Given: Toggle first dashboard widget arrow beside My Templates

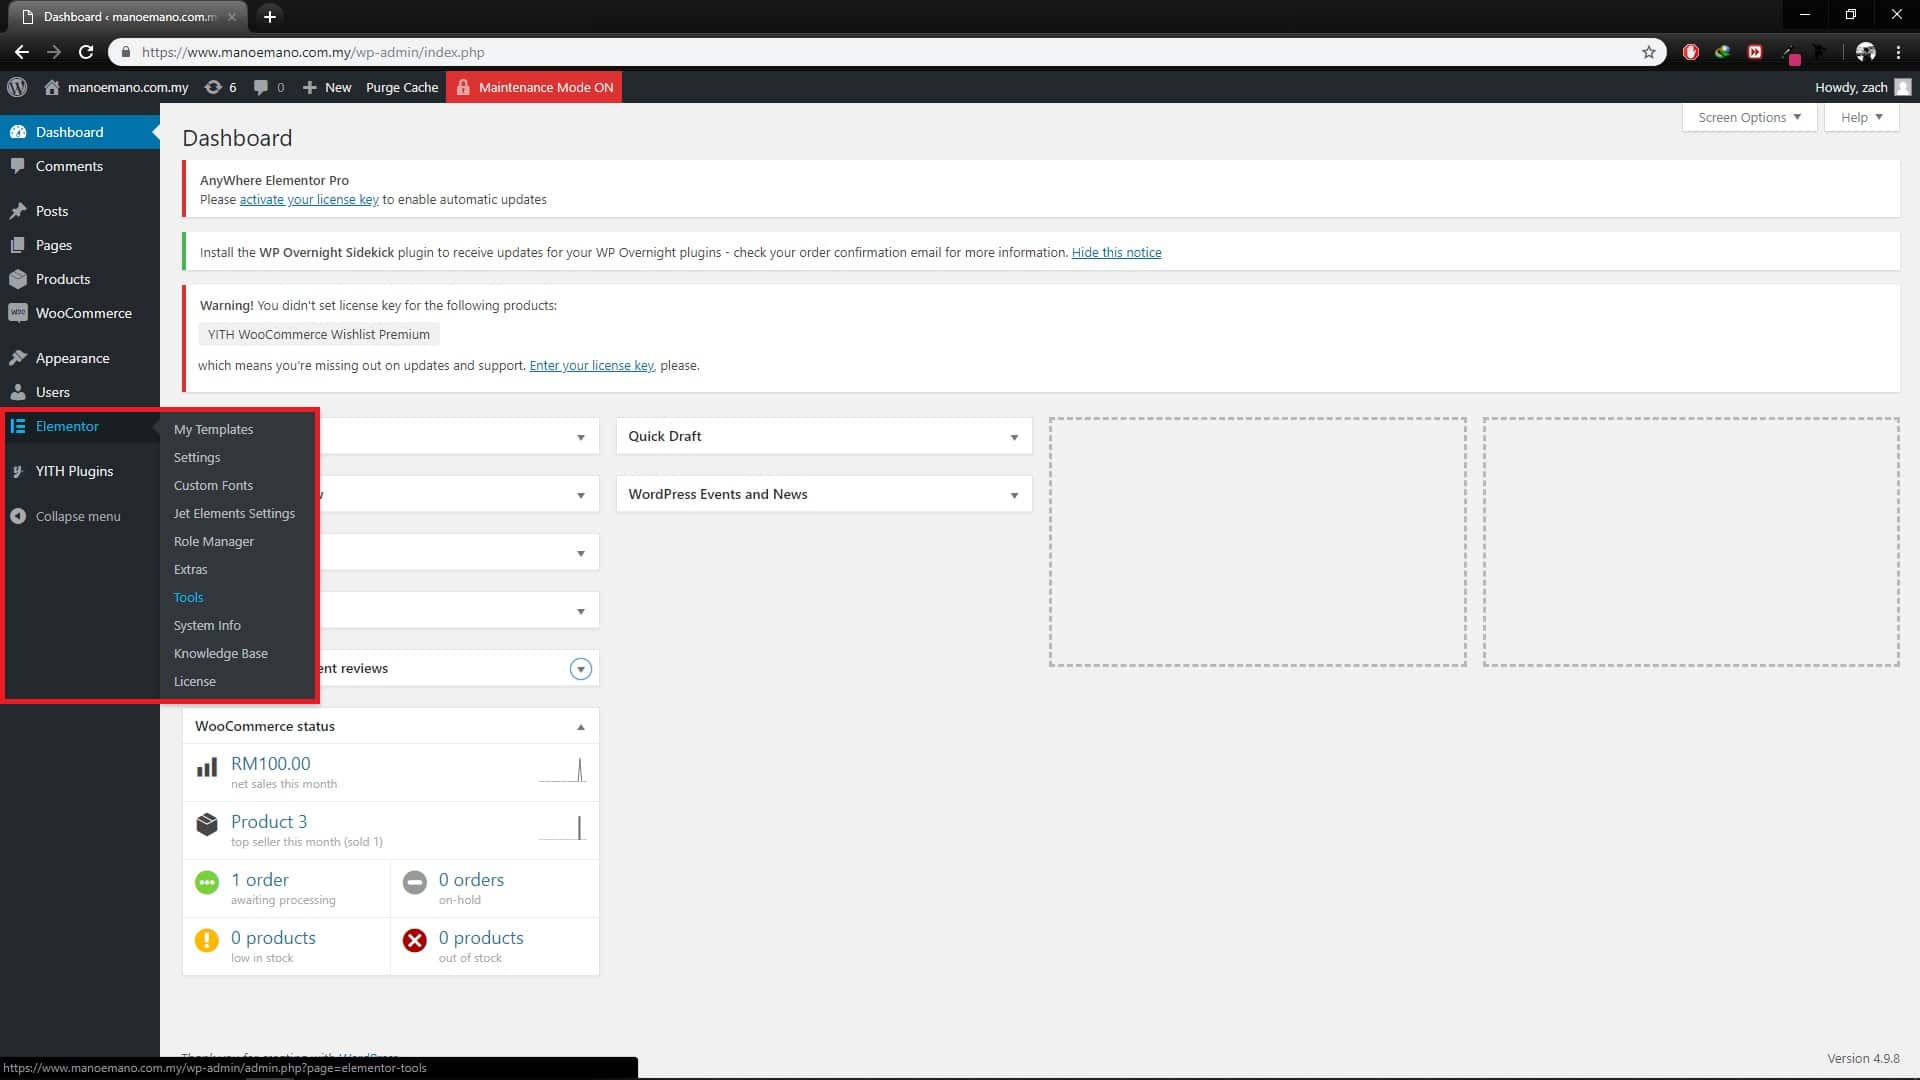Looking at the screenshot, I should 581,437.
